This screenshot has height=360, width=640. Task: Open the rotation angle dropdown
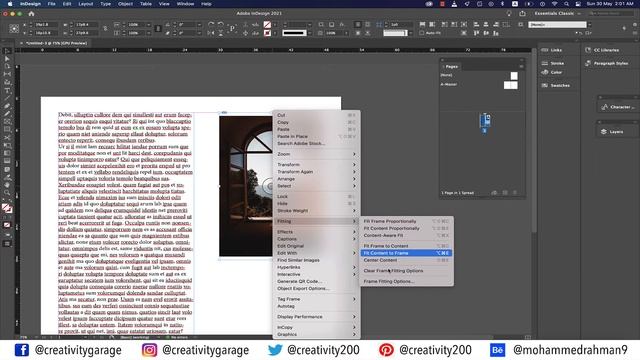coord(199,24)
